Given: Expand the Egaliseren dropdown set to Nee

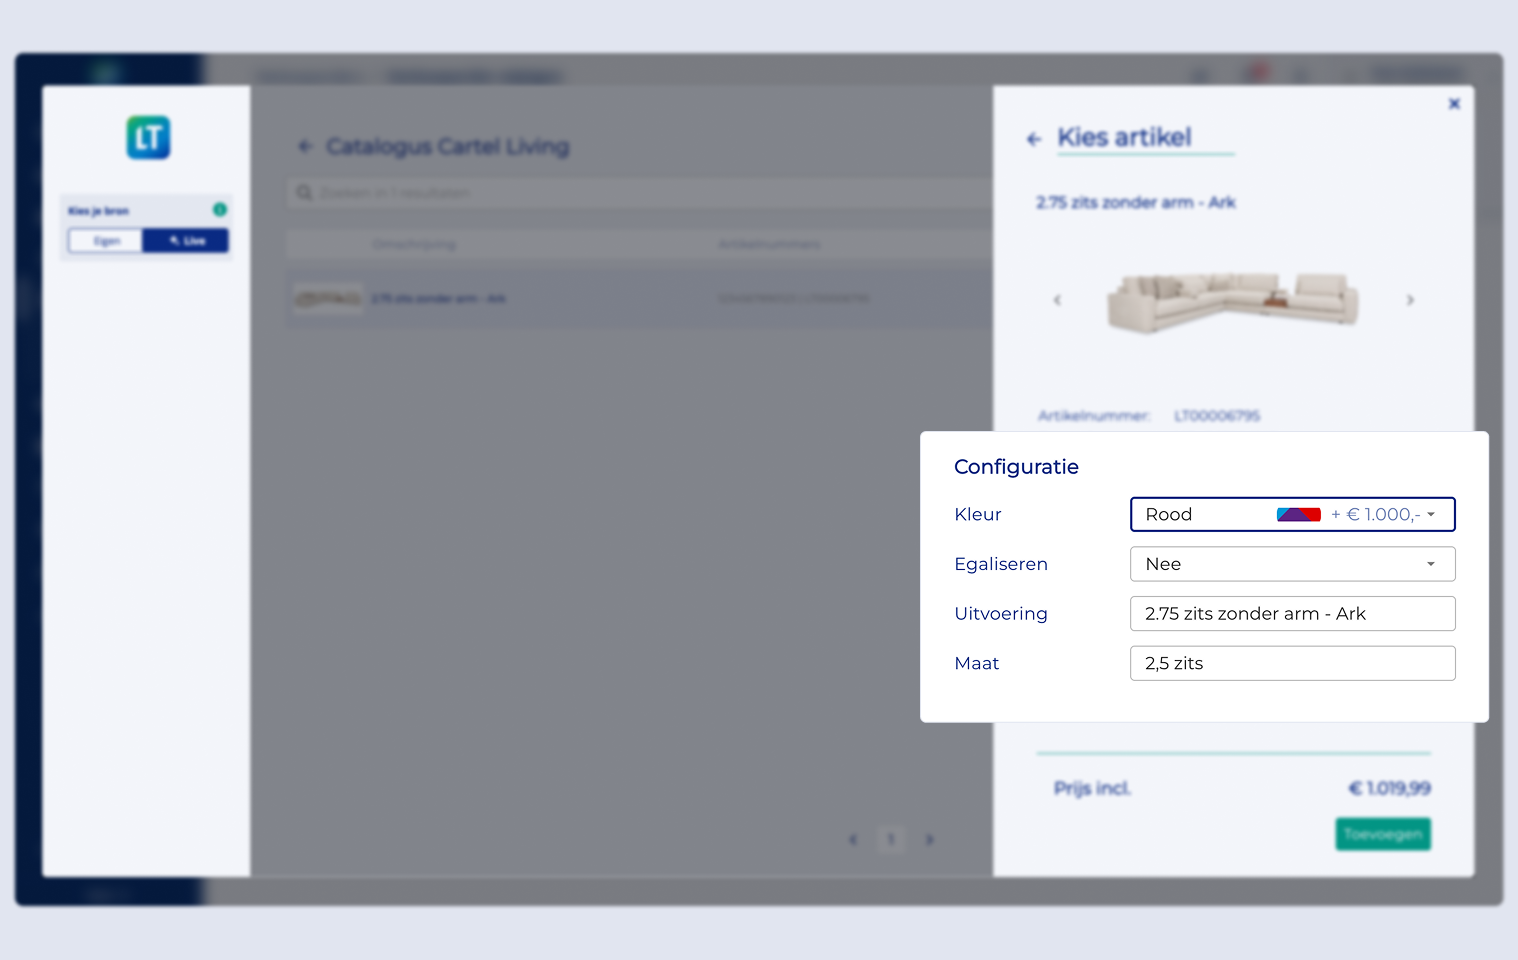Looking at the screenshot, I should (x=1292, y=564).
